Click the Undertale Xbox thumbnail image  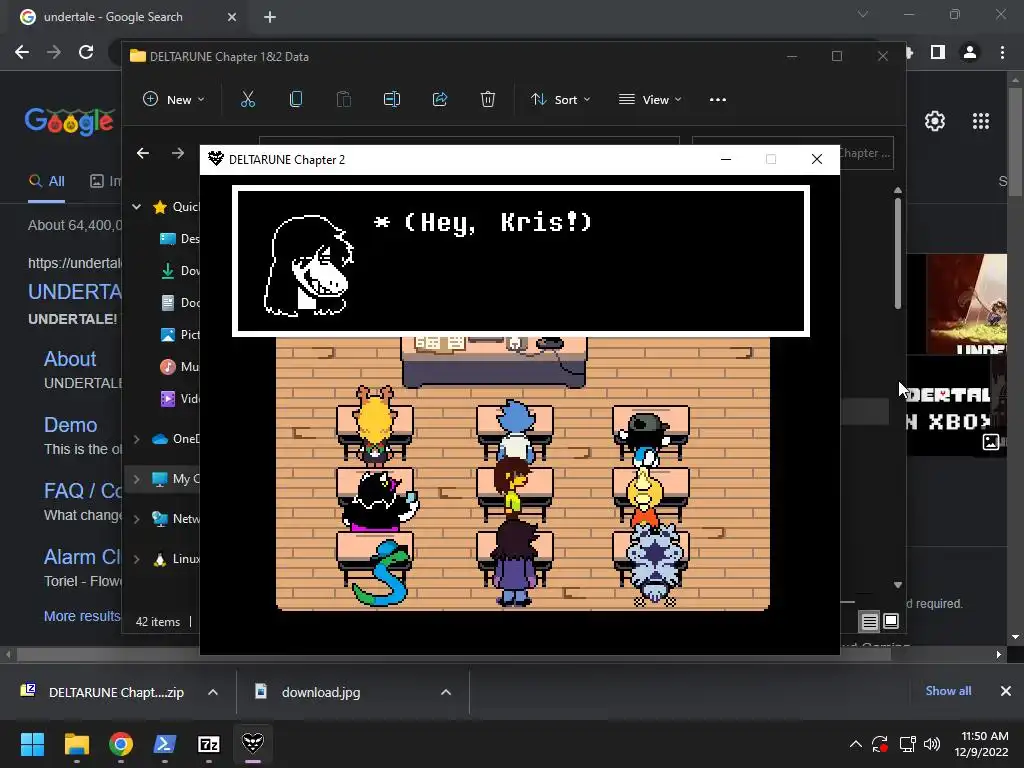pos(956,406)
